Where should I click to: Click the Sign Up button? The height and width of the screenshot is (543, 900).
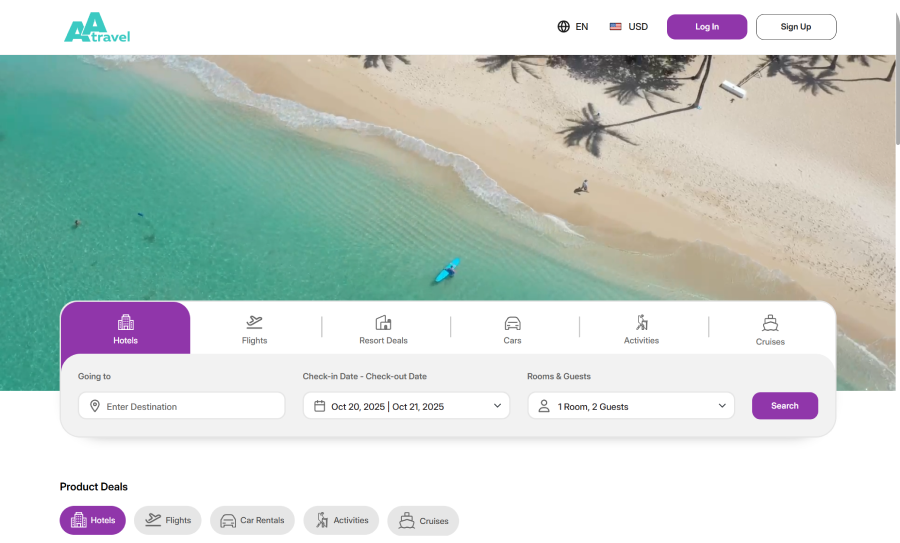[x=796, y=27]
